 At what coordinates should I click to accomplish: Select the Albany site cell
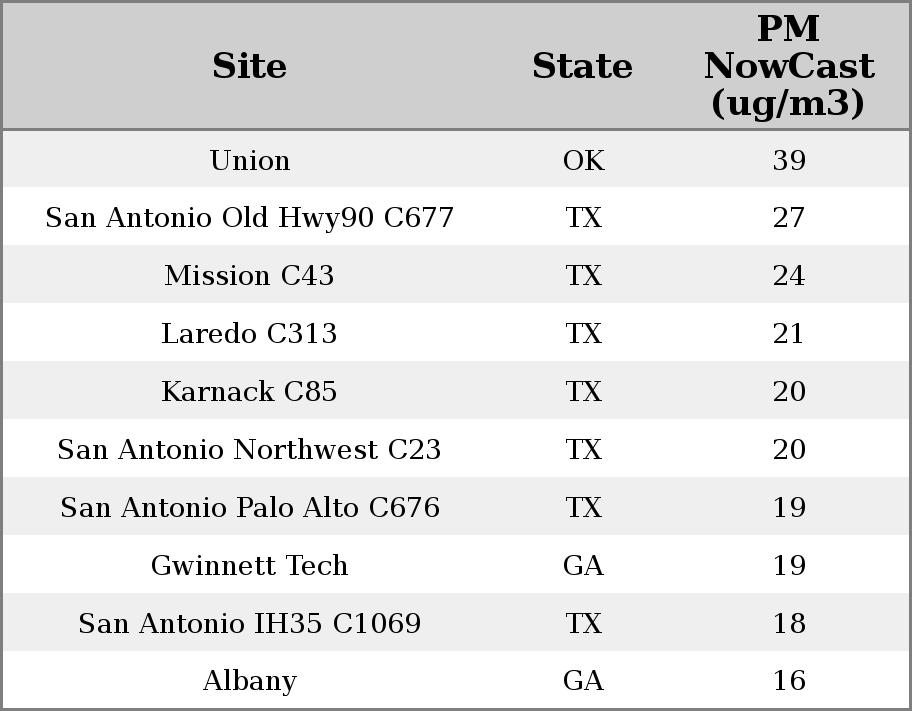click(x=250, y=681)
